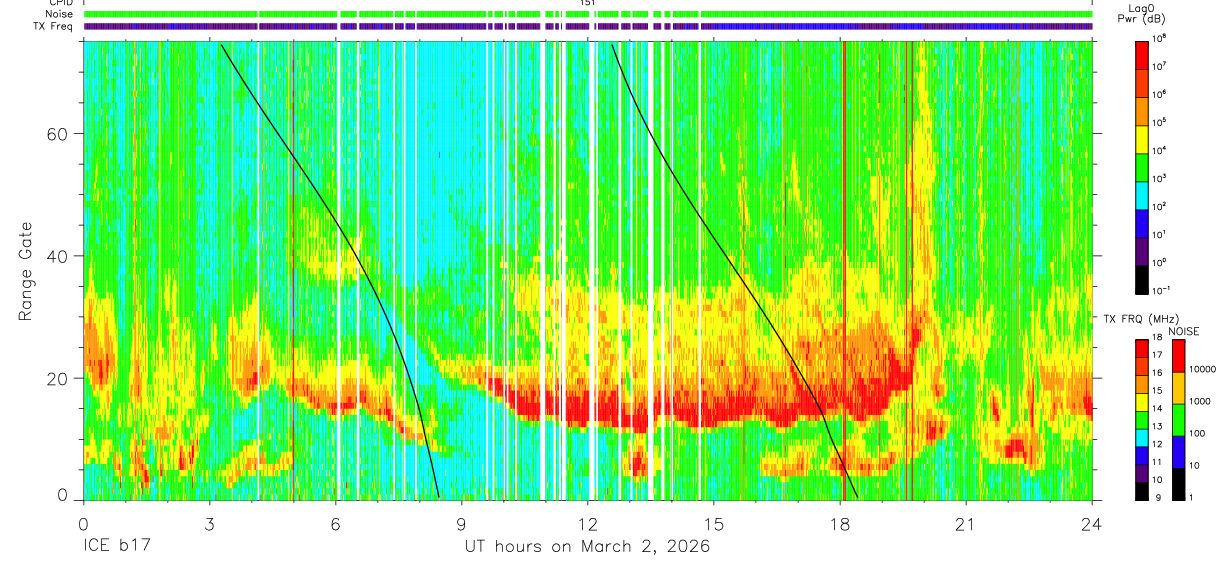Click the '151' CPID value above the plot

click(588, 3)
